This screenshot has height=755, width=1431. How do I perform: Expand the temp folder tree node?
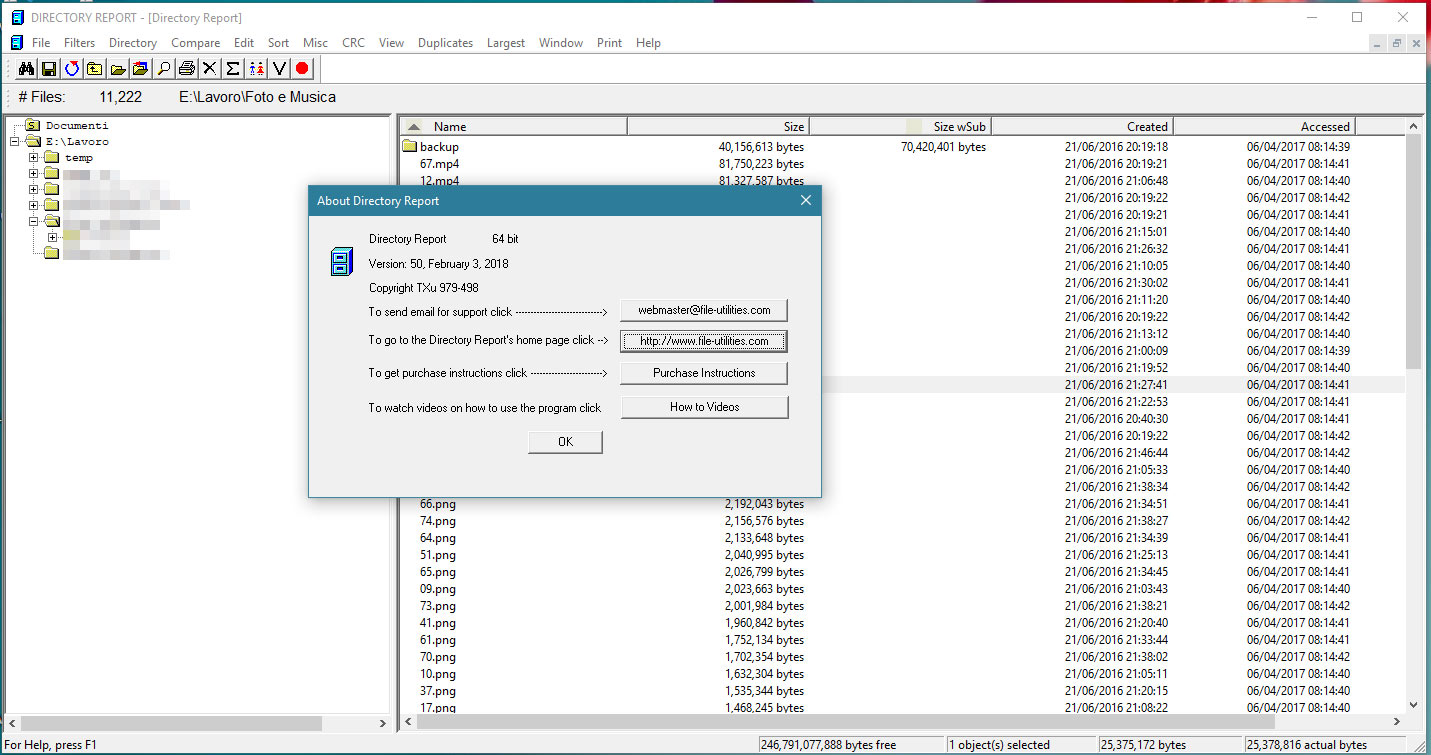[34, 158]
